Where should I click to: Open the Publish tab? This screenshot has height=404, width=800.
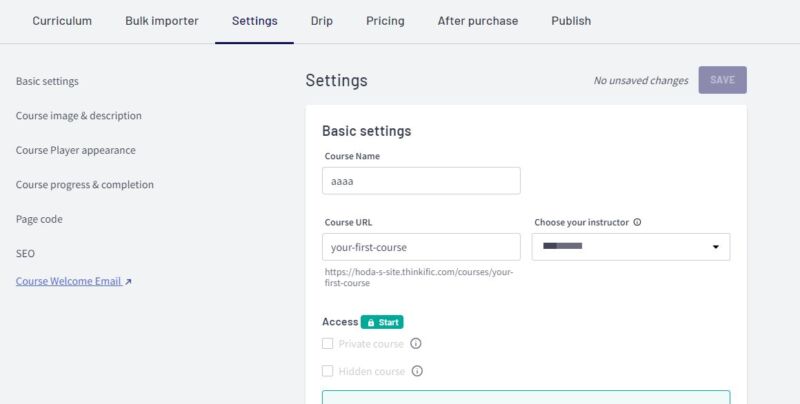(x=571, y=21)
